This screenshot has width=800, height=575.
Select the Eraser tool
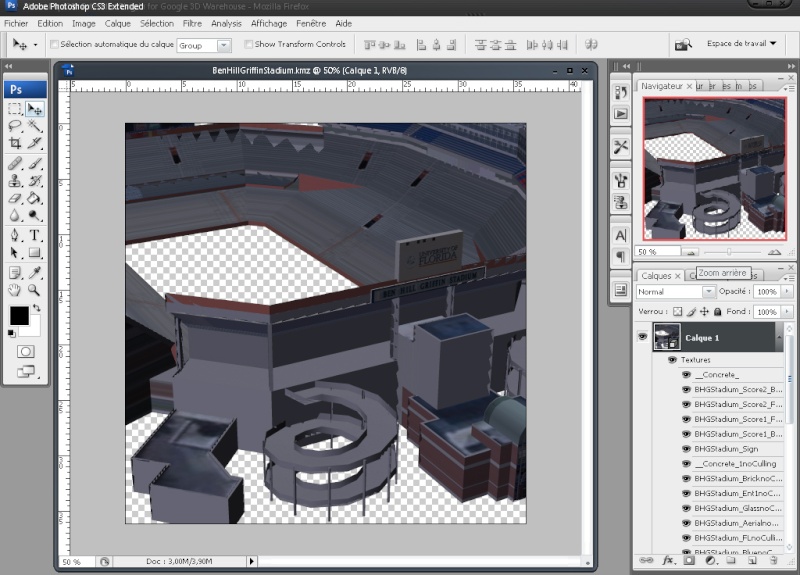pyautogui.click(x=15, y=198)
